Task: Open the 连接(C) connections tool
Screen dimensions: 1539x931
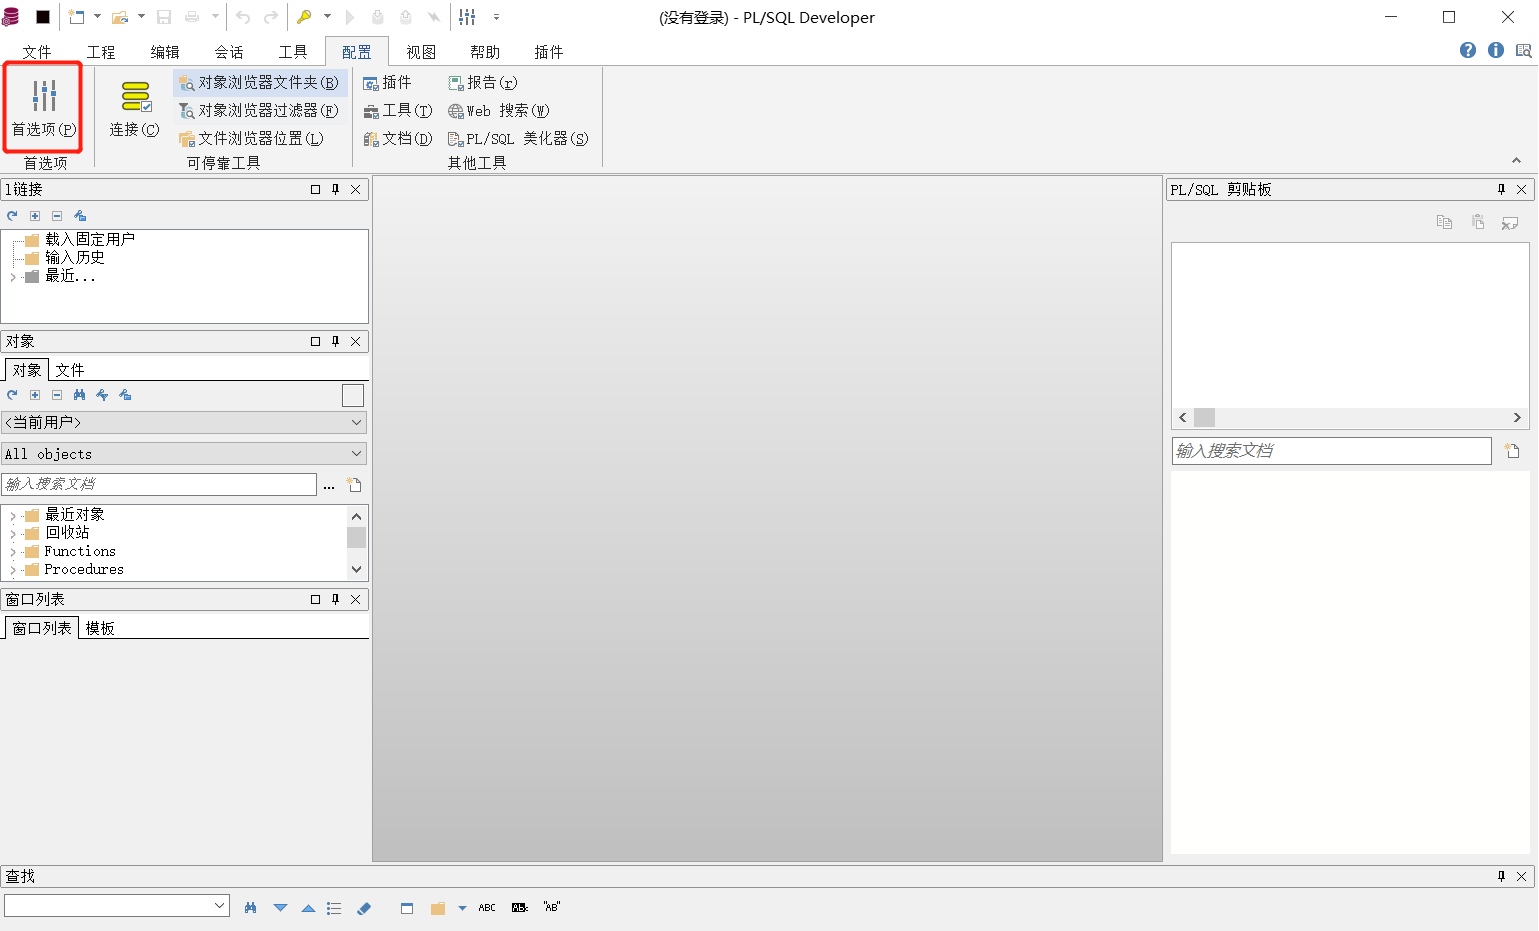Action: pos(134,108)
